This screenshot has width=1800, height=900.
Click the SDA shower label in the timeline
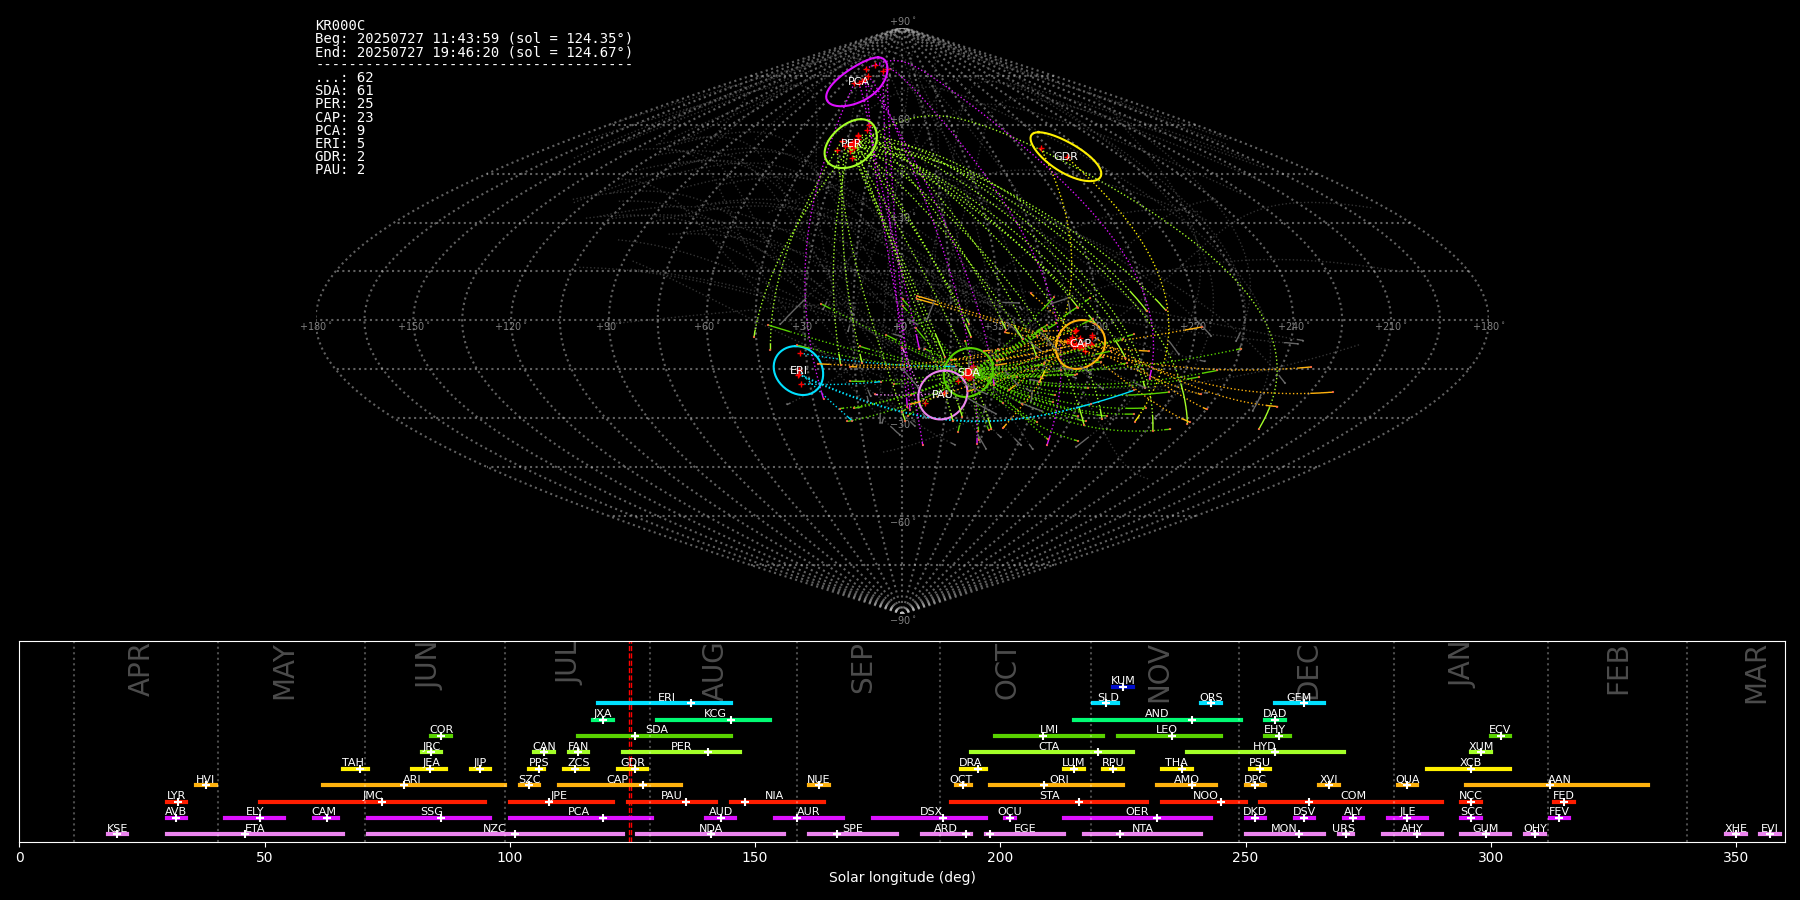click(x=657, y=730)
